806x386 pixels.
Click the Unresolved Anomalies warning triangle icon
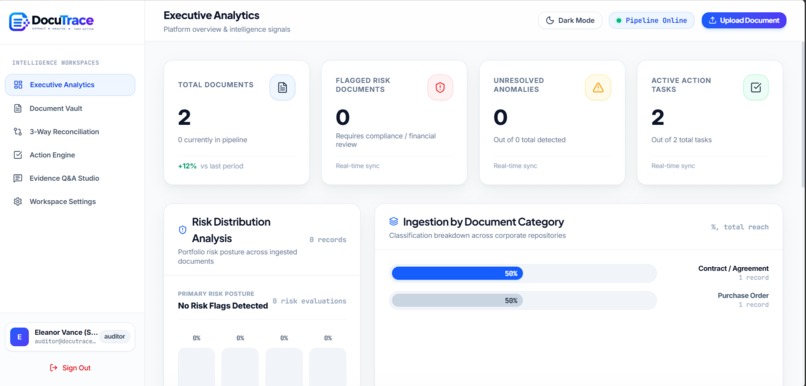[x=598, y=87]
